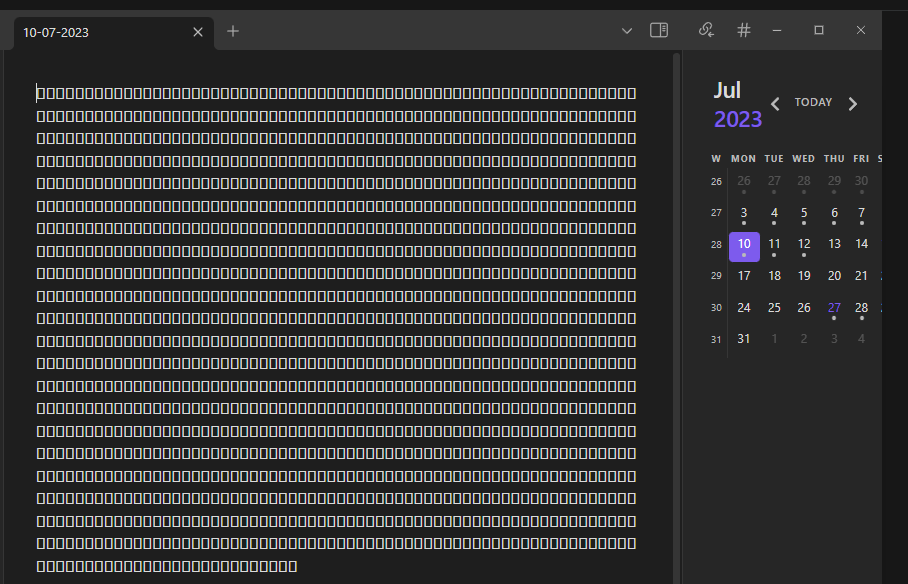Select July 7 in the calendar

click(x=862, y=215)
